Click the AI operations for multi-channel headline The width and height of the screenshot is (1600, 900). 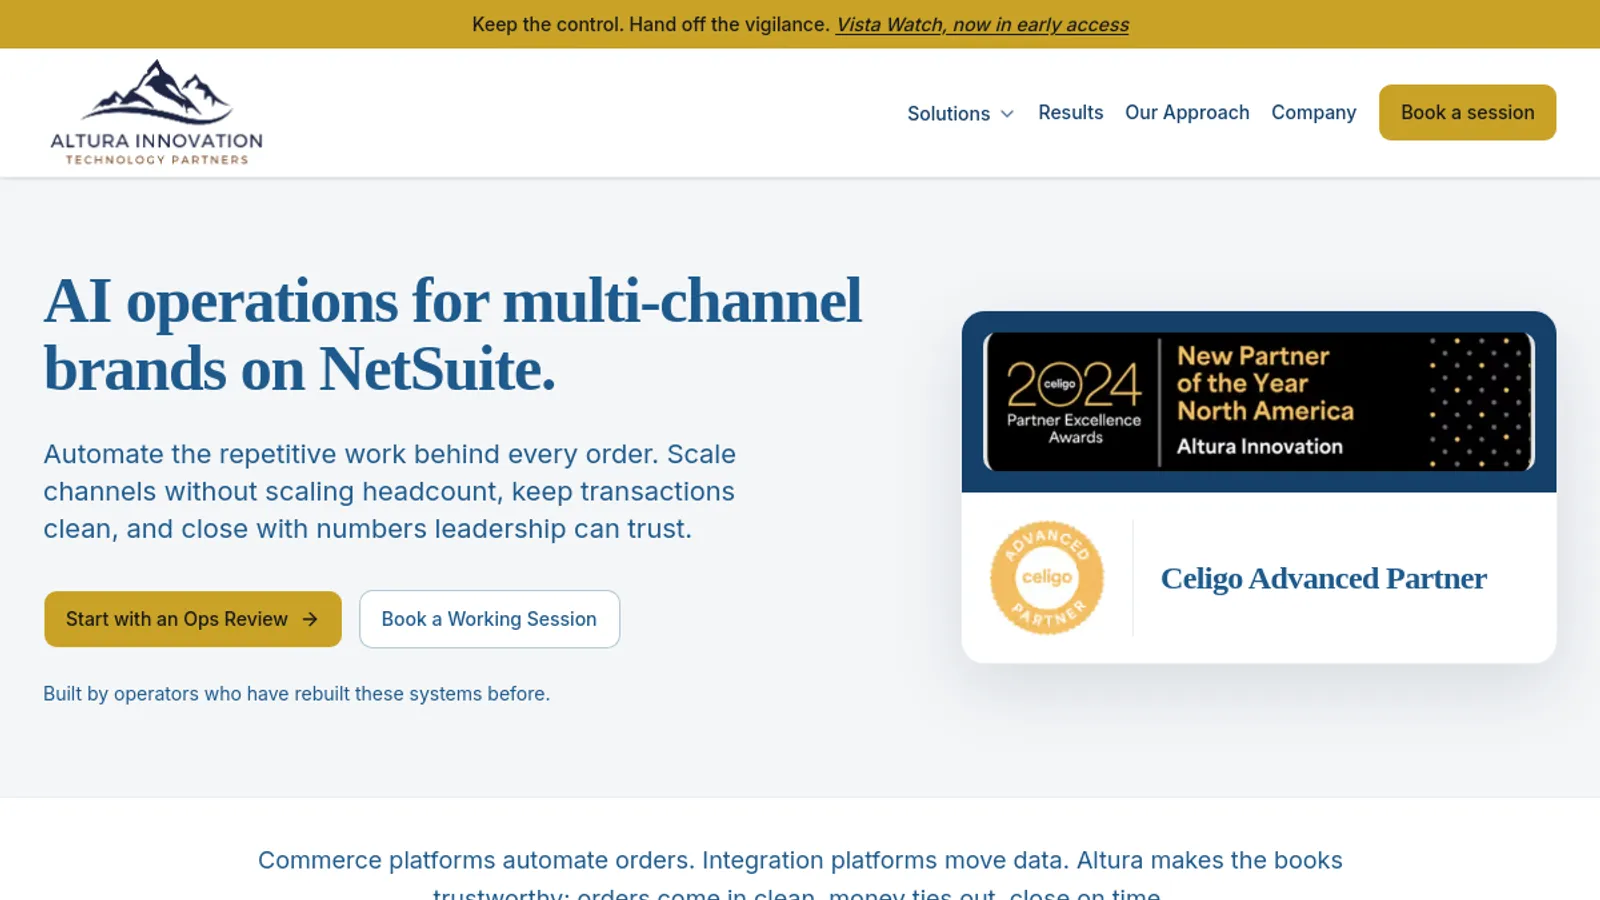pyautogui.click(x=452, y=335)
